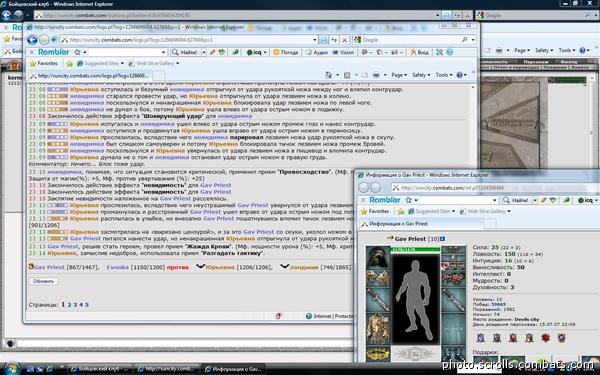Click the back arrow in the log window
Screen dimensions: 600x375
click(x=33, y=39)
